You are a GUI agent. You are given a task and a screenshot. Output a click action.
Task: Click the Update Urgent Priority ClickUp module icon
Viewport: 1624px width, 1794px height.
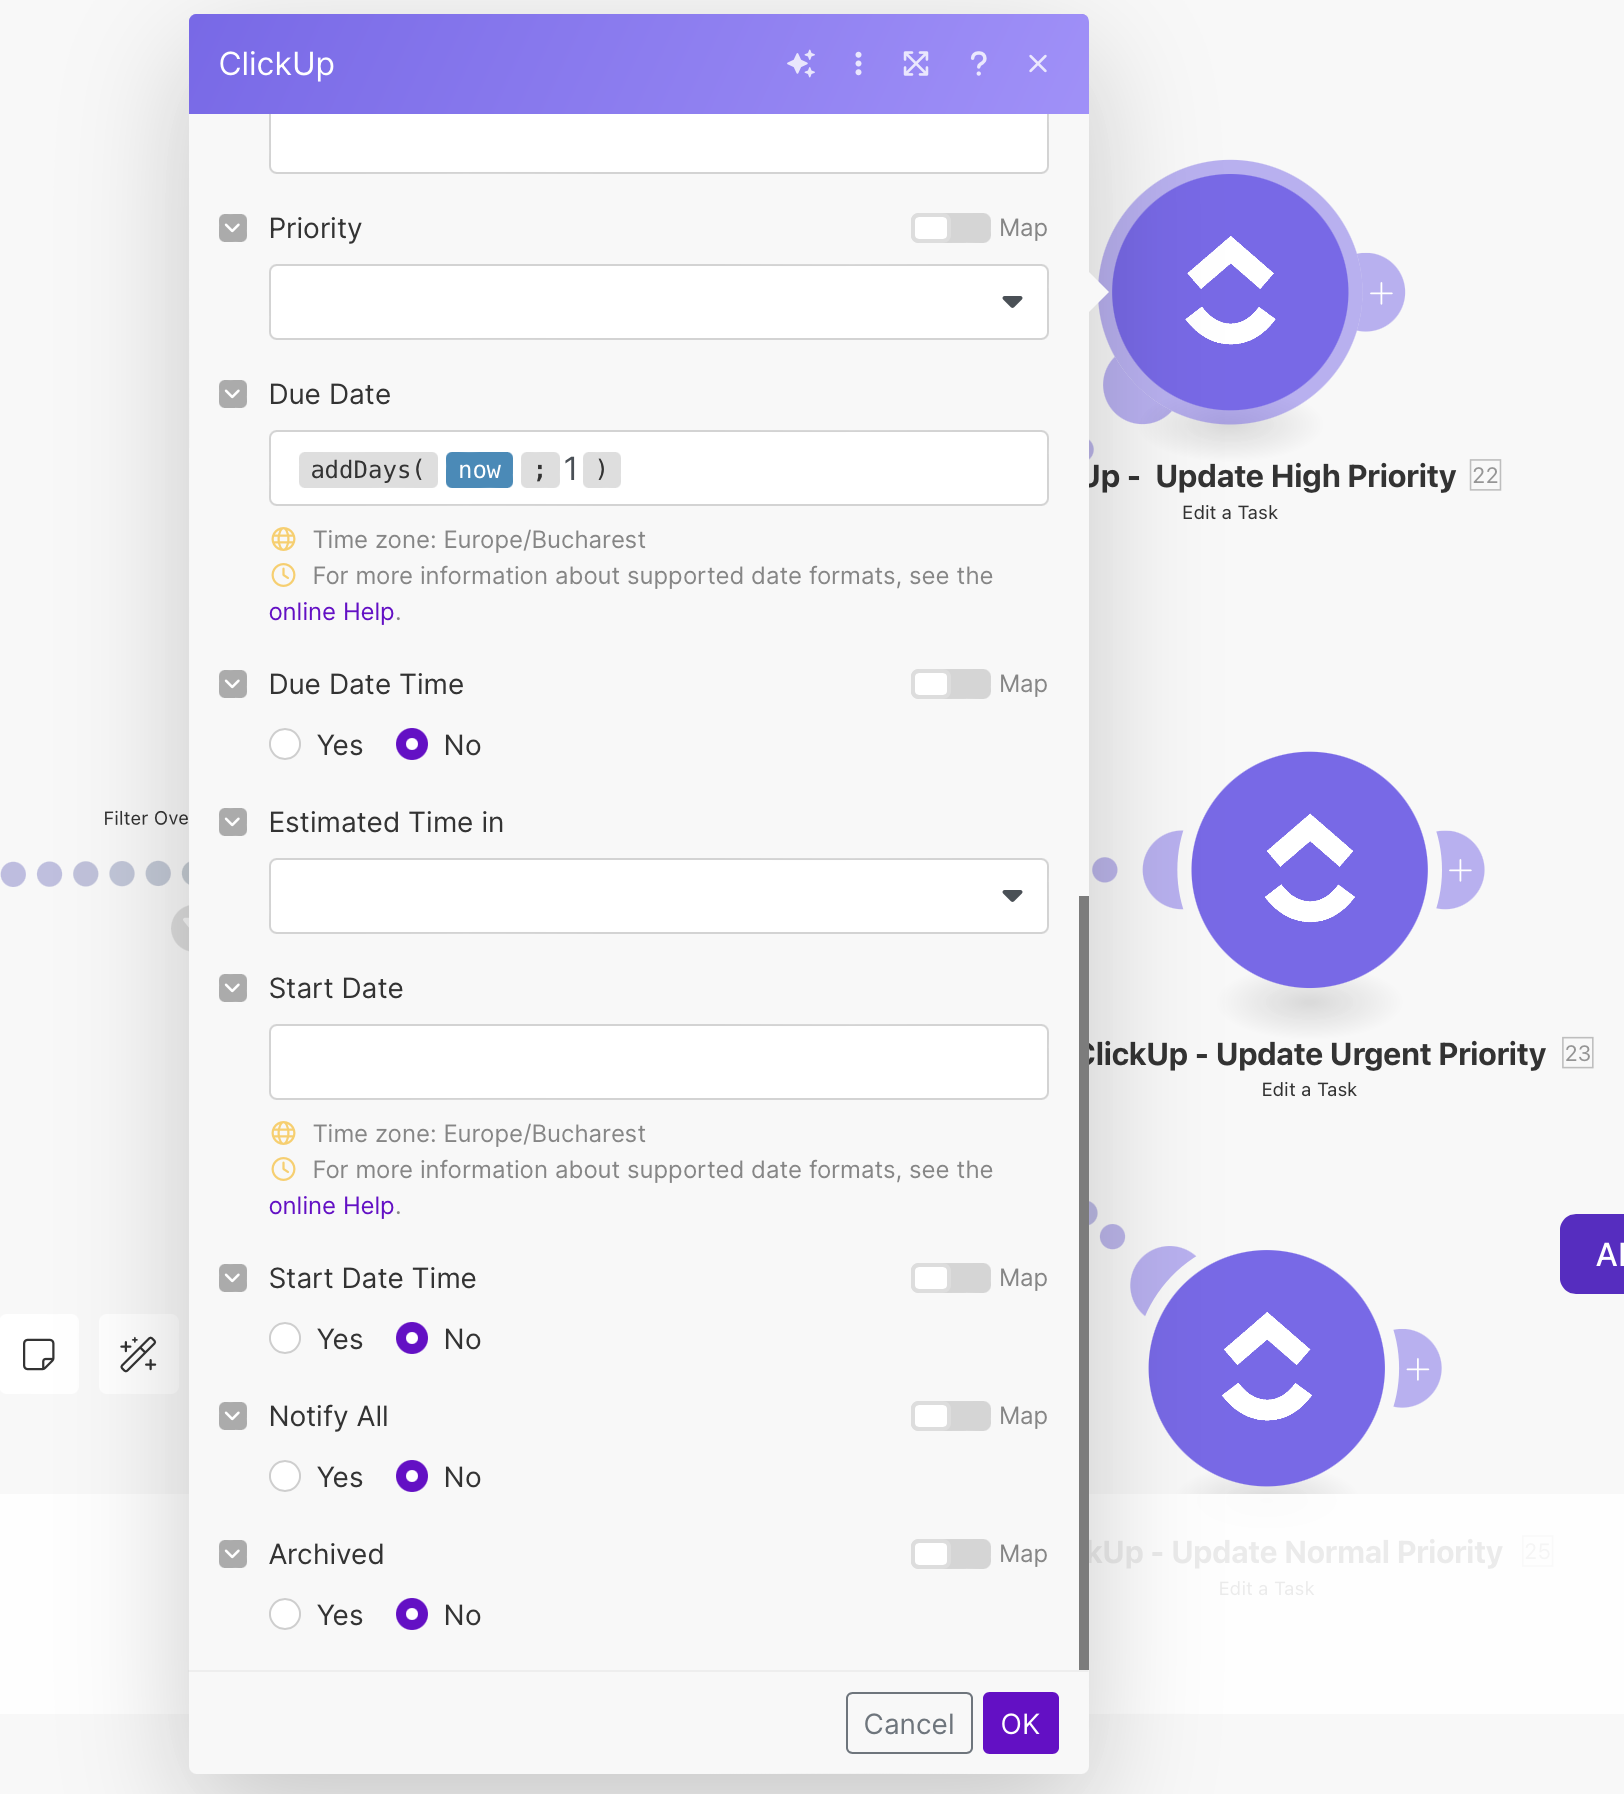[1308, 869]
